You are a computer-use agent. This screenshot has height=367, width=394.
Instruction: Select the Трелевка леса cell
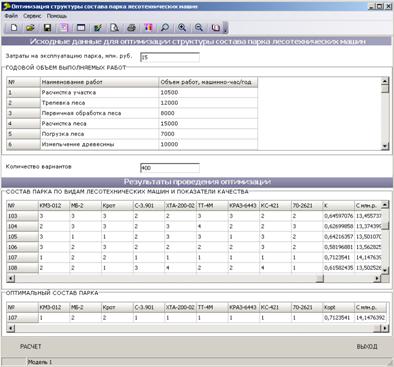[99, 103]
